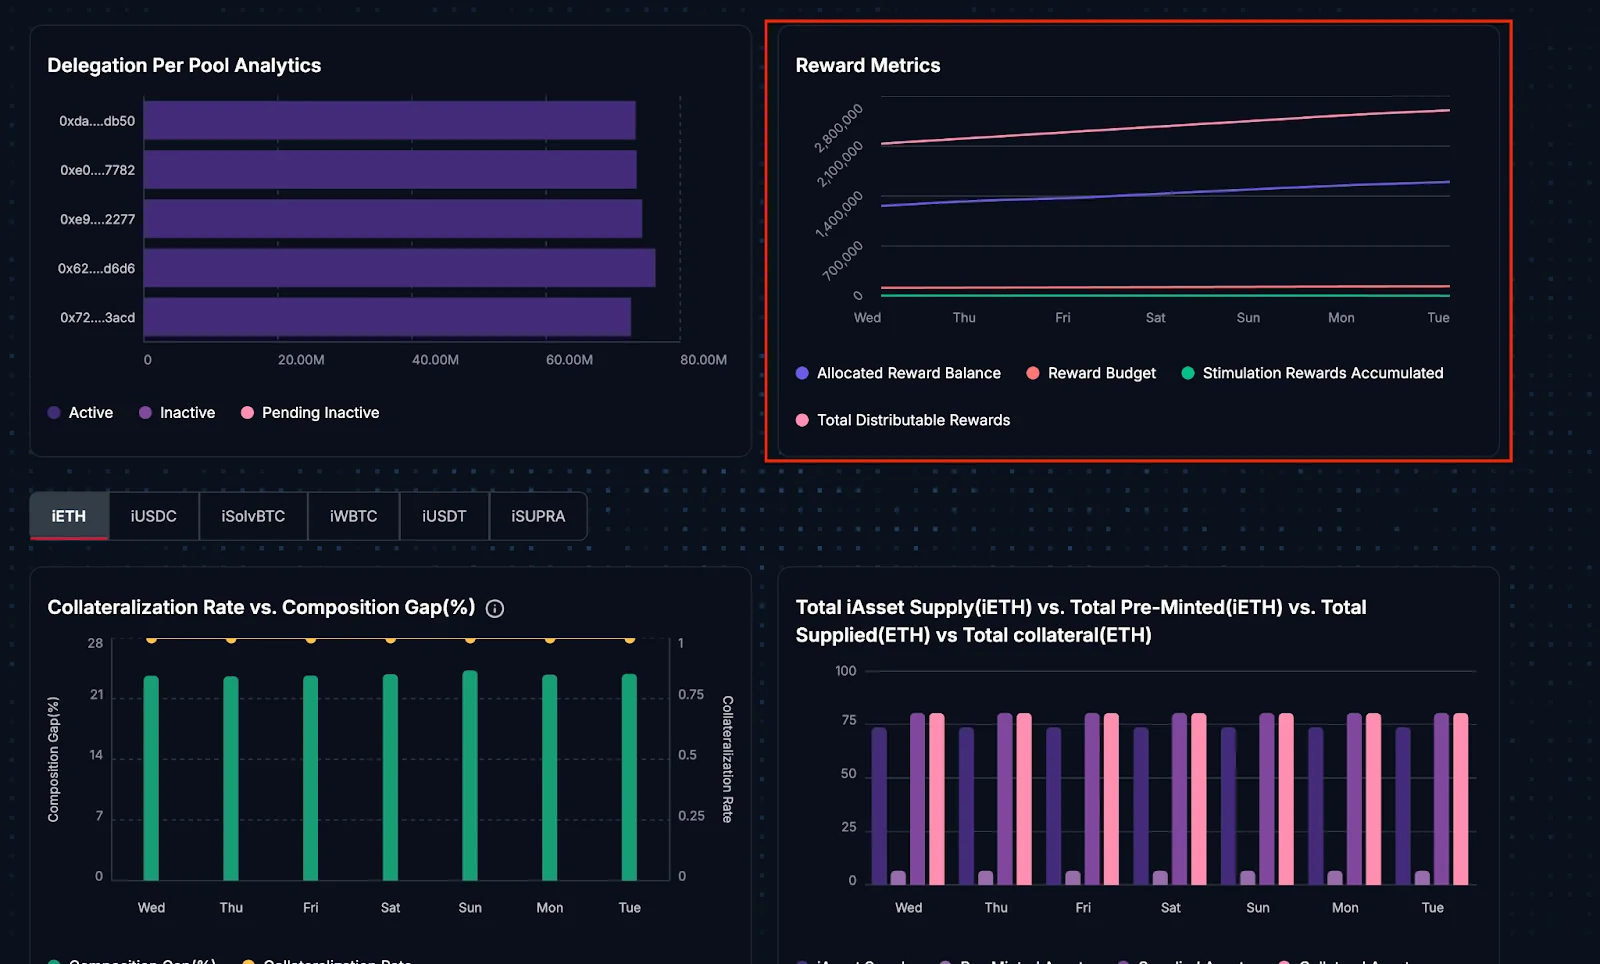Switch to the iUSDC tab
The height and width of the screenshot is (964, 1600).
[153, 516]
